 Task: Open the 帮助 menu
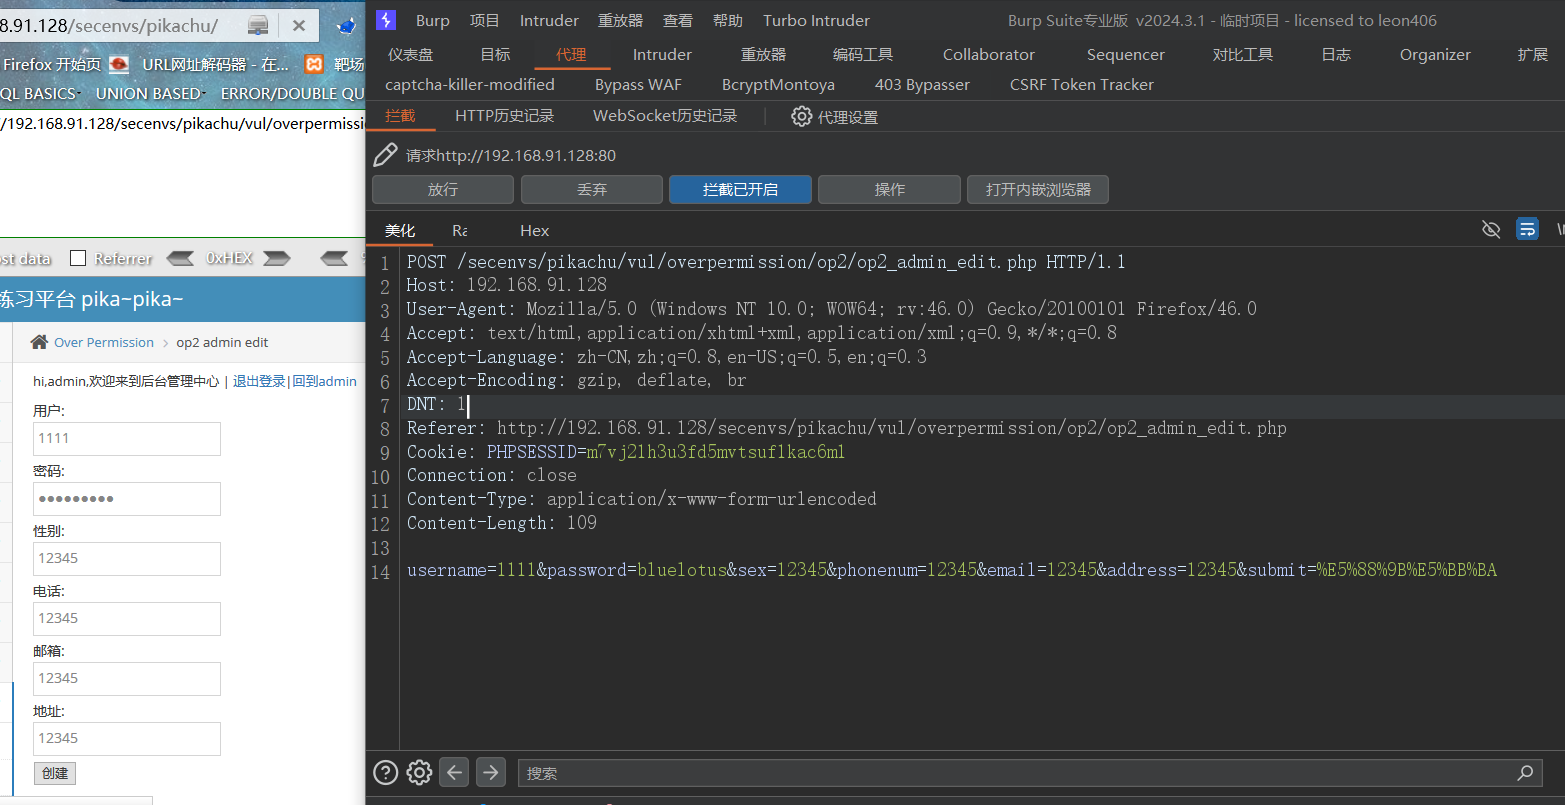[728, 20]
